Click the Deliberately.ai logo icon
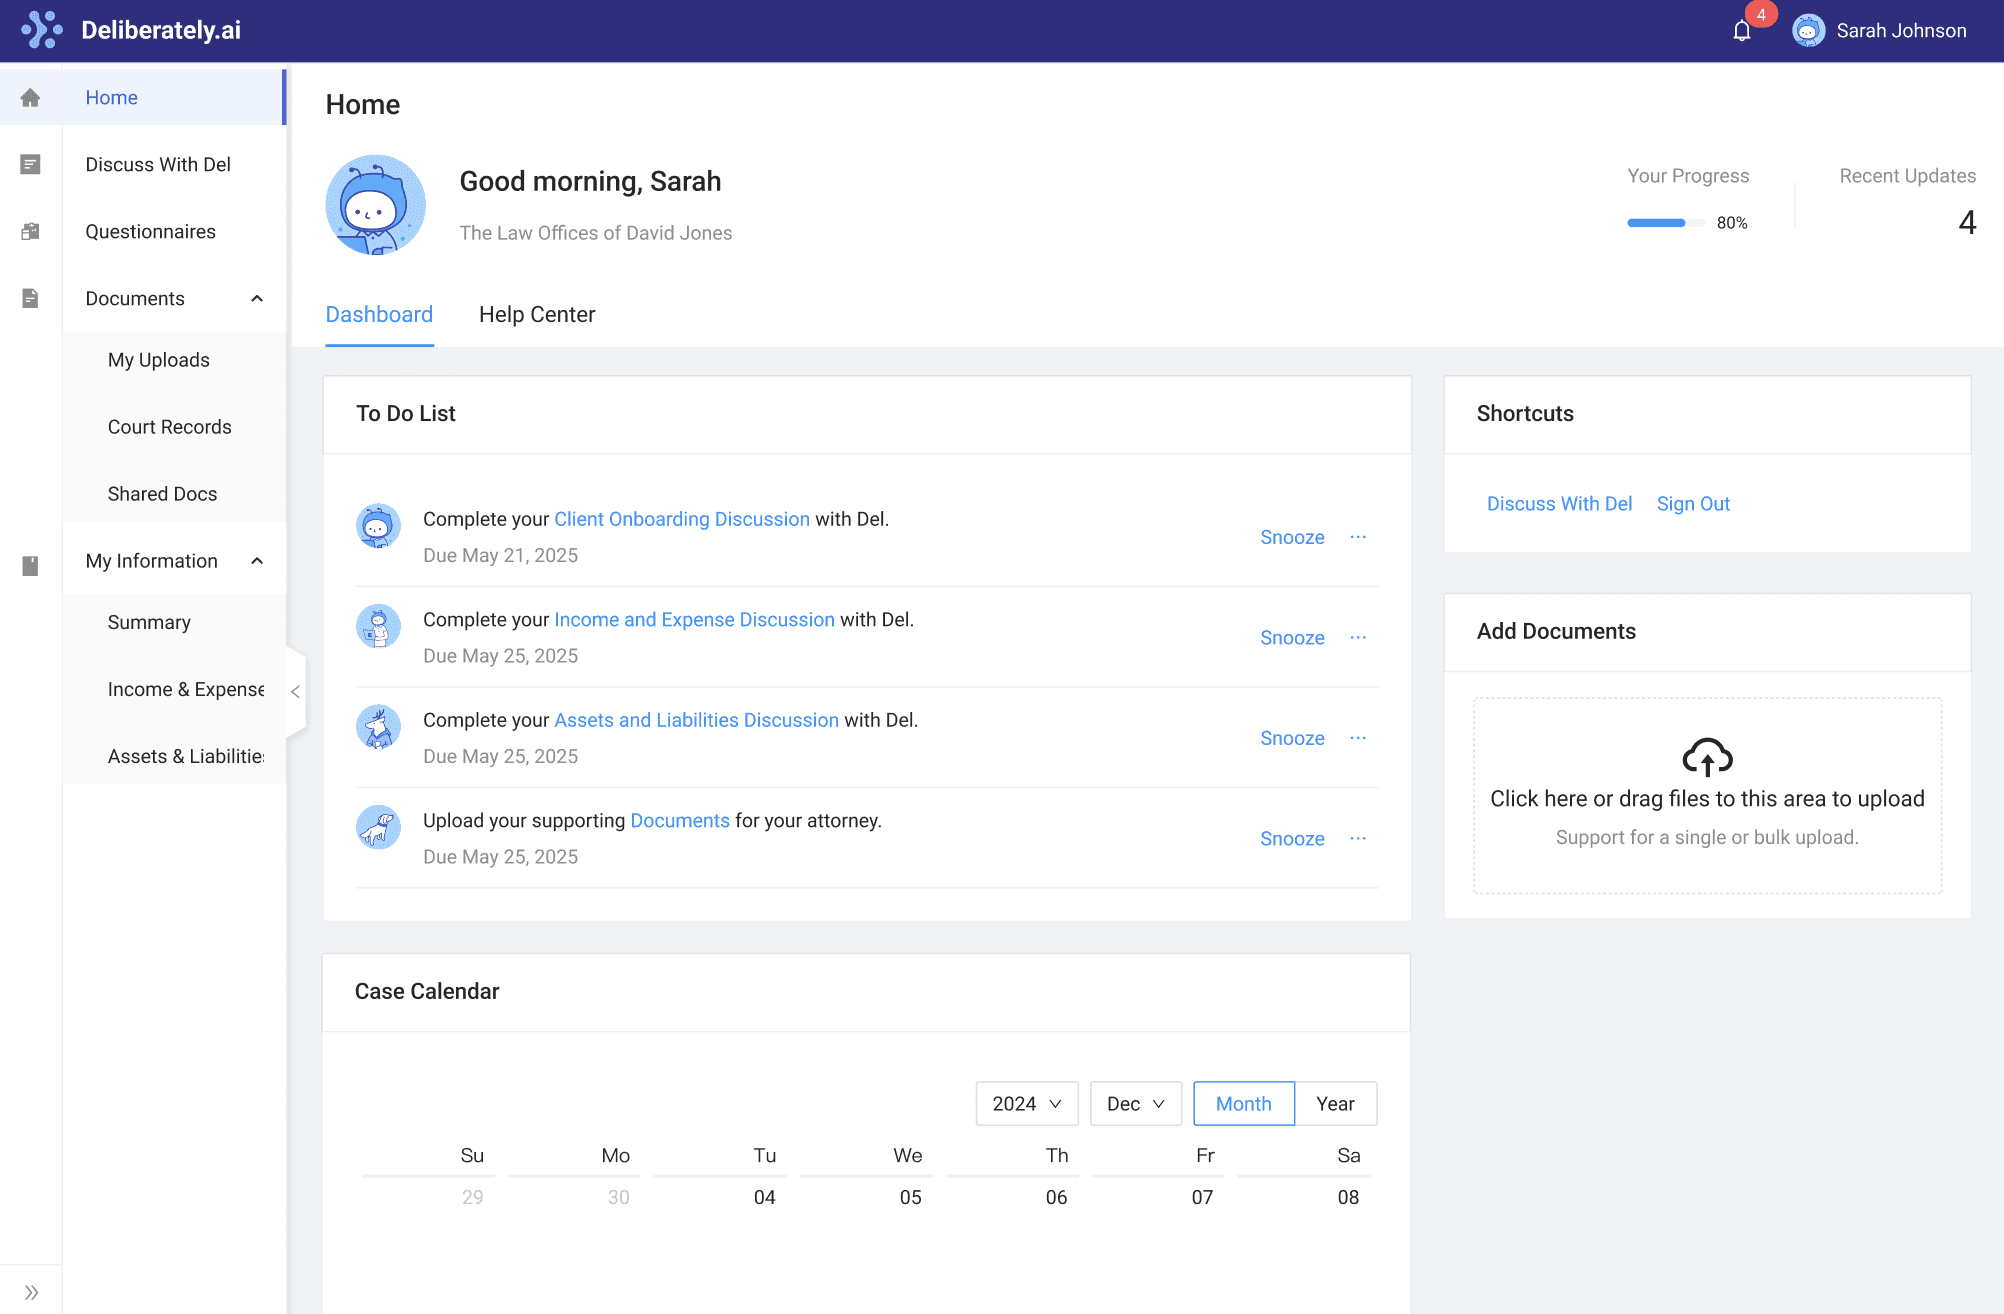 tap(41, 30)
